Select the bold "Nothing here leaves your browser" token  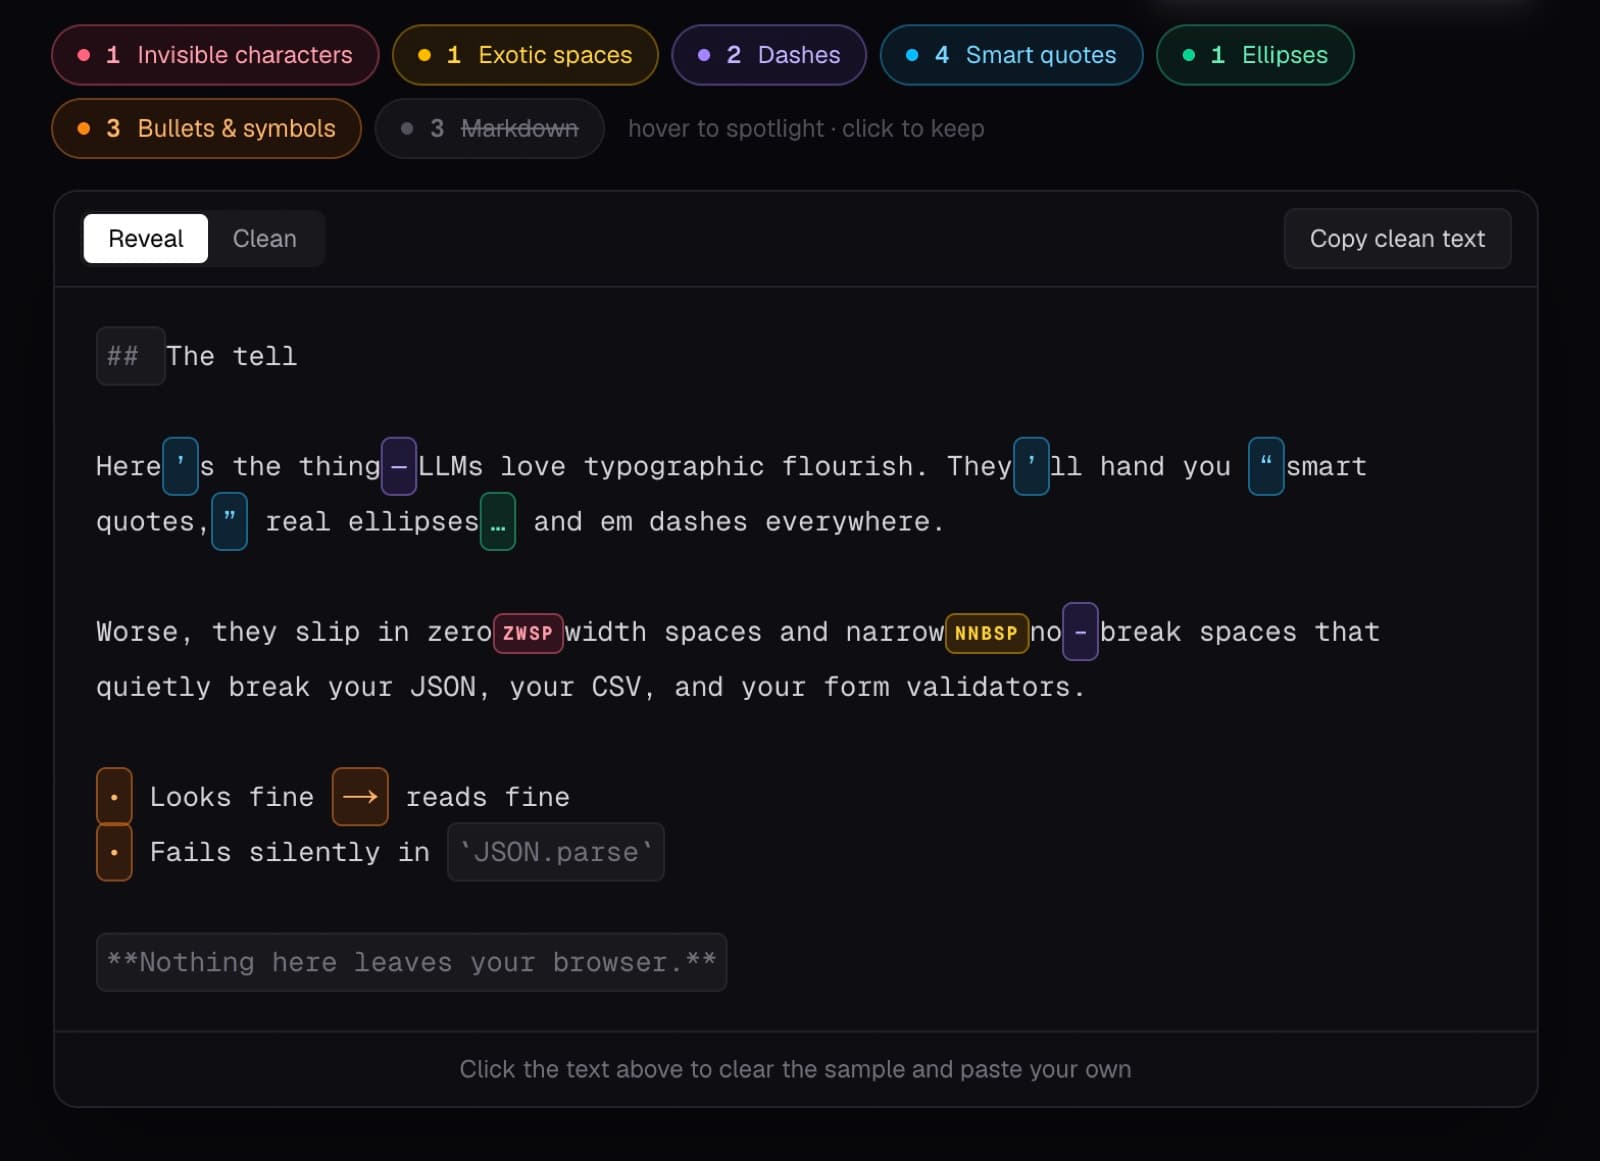(x=411, y=962)
